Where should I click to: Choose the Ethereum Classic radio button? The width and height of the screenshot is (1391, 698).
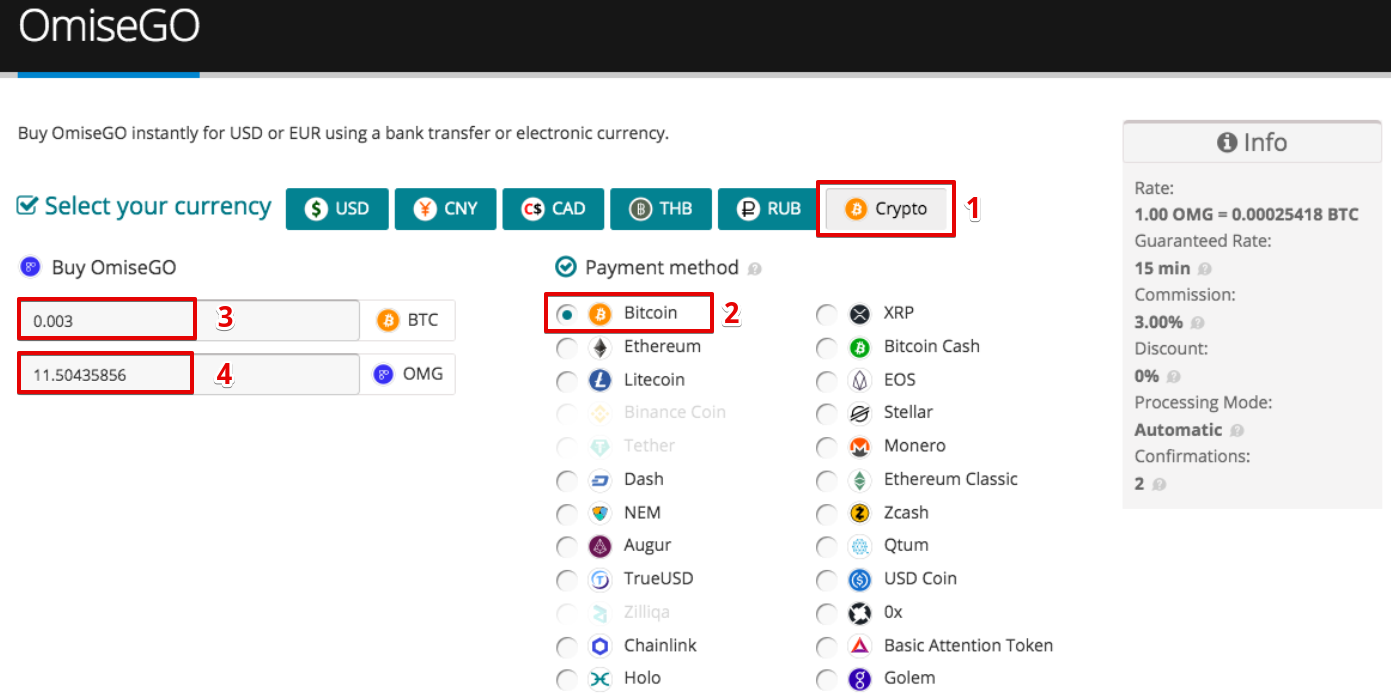coord(827,481)
